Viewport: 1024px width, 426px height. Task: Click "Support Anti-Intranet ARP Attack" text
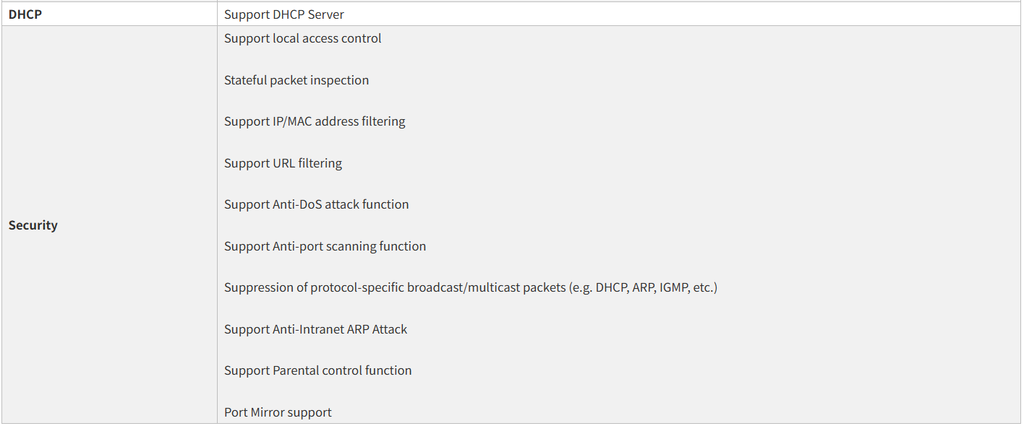click(x=315, y=330)
